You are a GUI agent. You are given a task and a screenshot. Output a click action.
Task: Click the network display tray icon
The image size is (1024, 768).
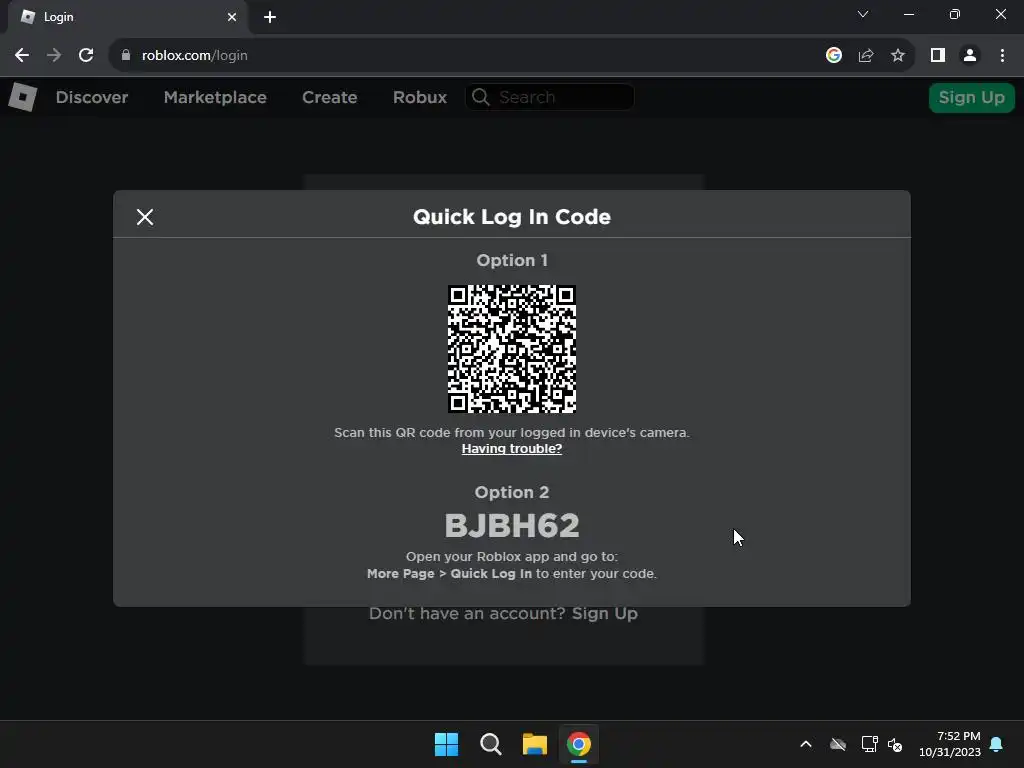click(x=870, y=744)
